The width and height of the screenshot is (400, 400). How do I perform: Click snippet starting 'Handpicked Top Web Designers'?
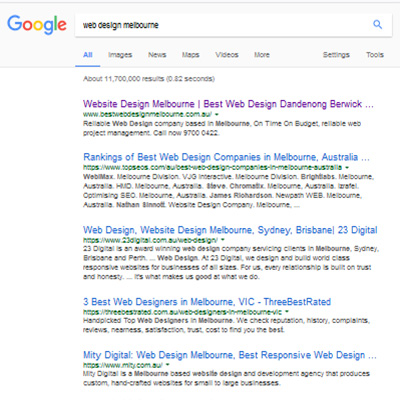coord(226,325)
